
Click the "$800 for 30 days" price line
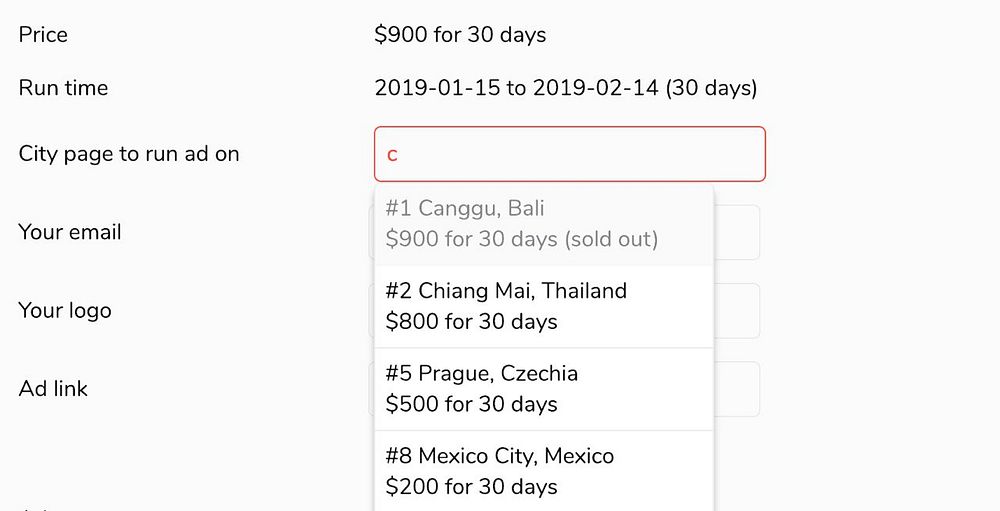click(471, 322)
